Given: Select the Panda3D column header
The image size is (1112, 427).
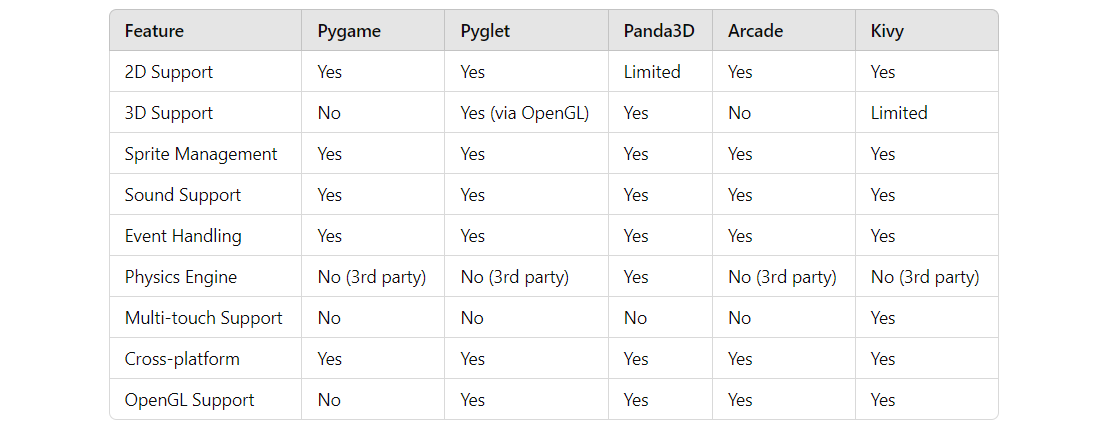Looking at the screenshot, I should point(660,31).
